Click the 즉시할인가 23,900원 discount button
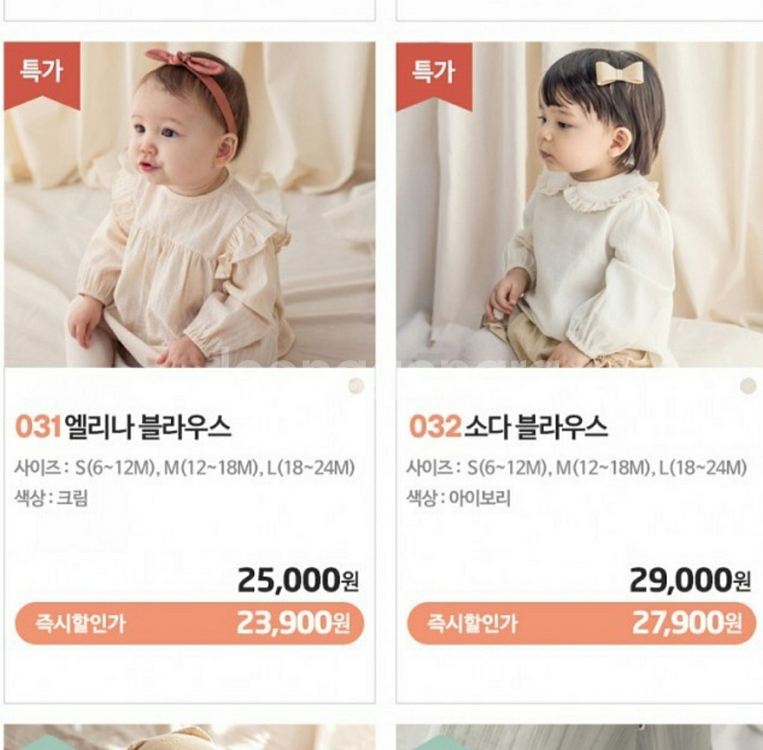 (190, 623)
